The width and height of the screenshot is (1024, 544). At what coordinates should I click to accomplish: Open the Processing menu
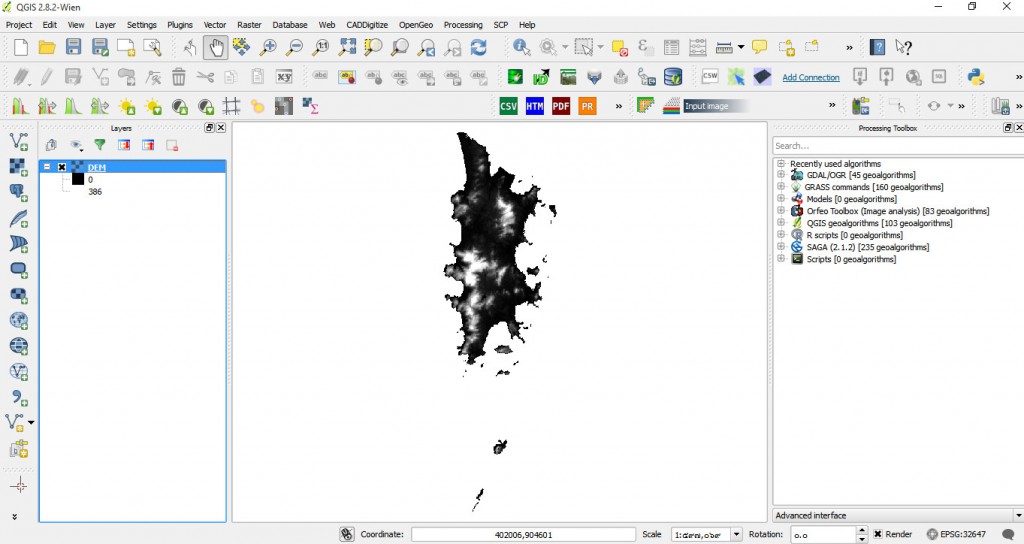tap(463, 24)
